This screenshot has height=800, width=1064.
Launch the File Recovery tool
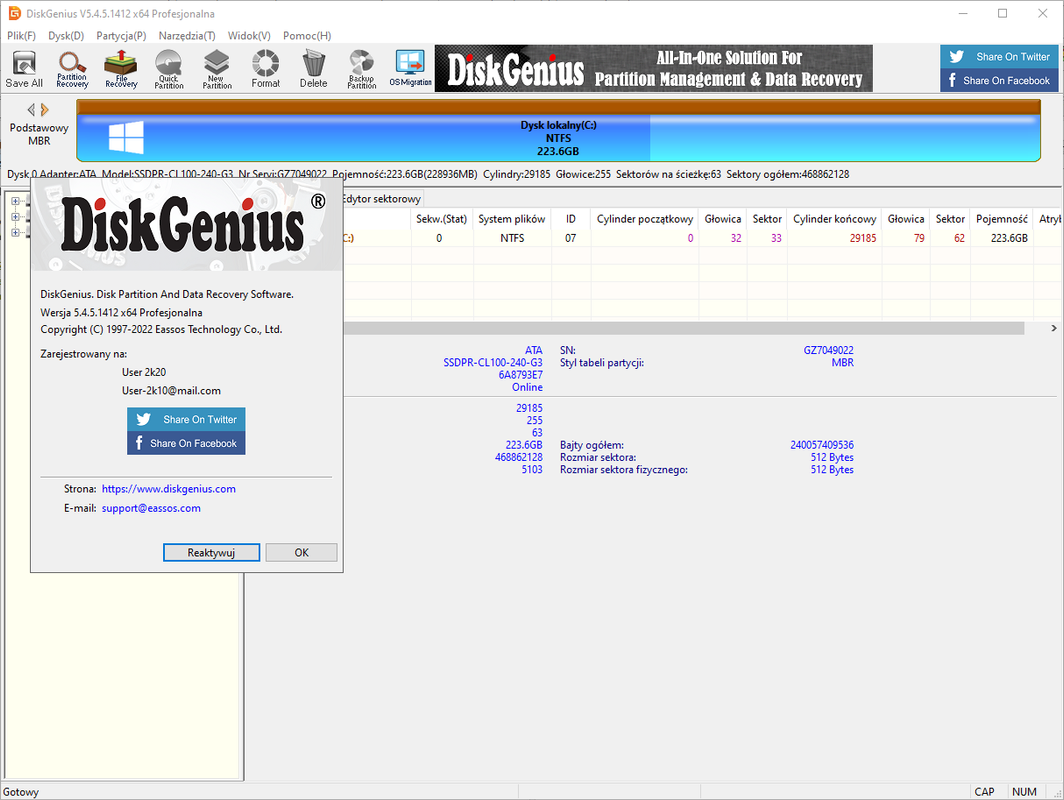(x=121, y=69)
